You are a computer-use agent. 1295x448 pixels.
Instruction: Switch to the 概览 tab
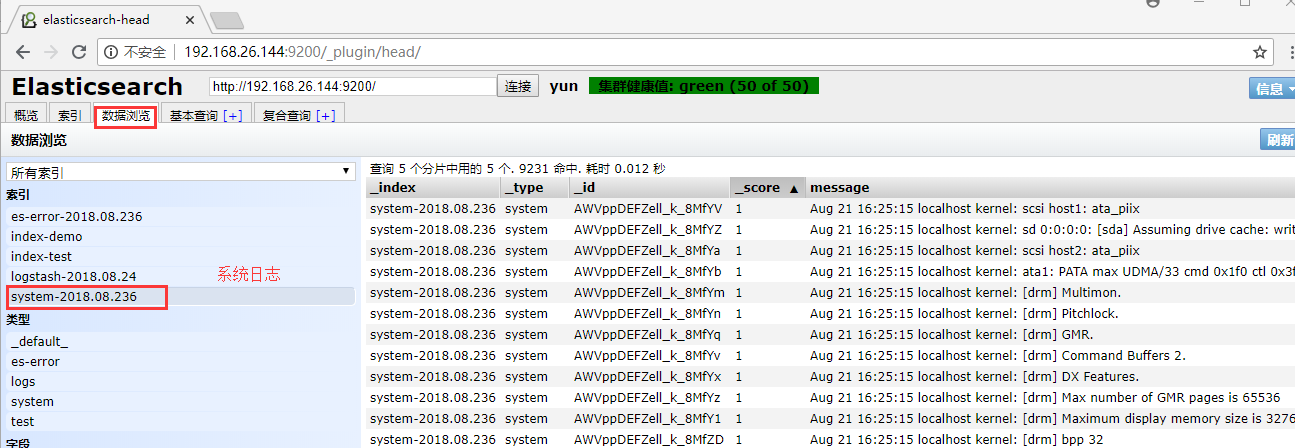pyautogui.click(x=25, y=116)
